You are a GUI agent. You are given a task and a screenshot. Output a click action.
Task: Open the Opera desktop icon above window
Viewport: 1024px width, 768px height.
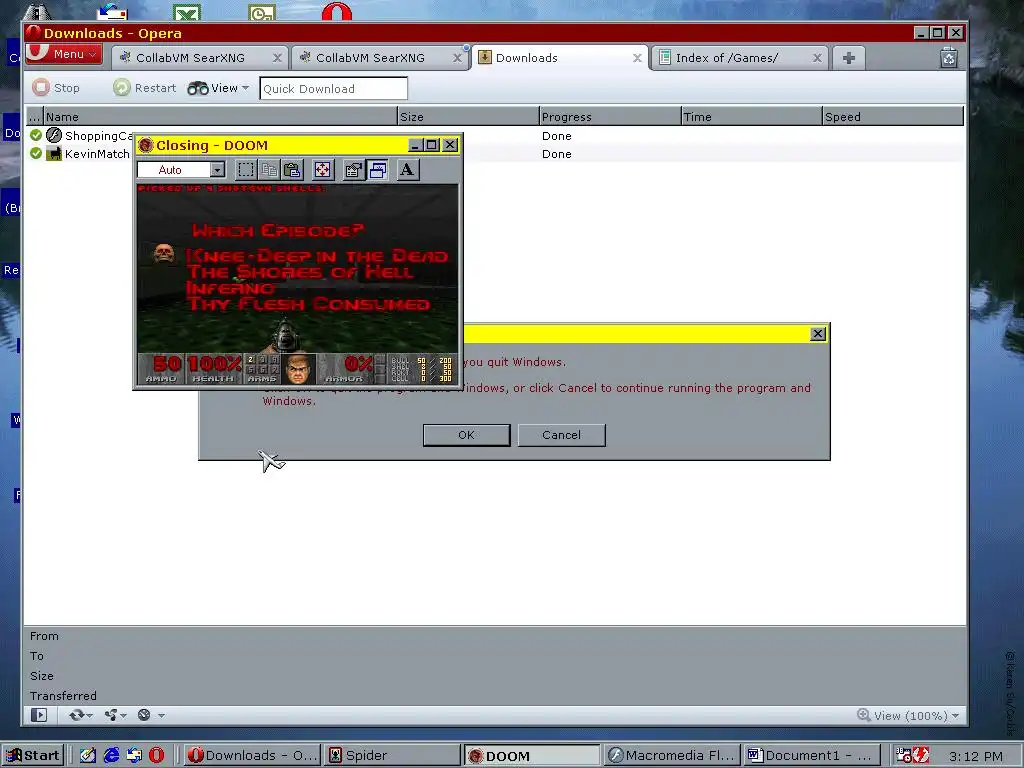[x=336, y=11]
